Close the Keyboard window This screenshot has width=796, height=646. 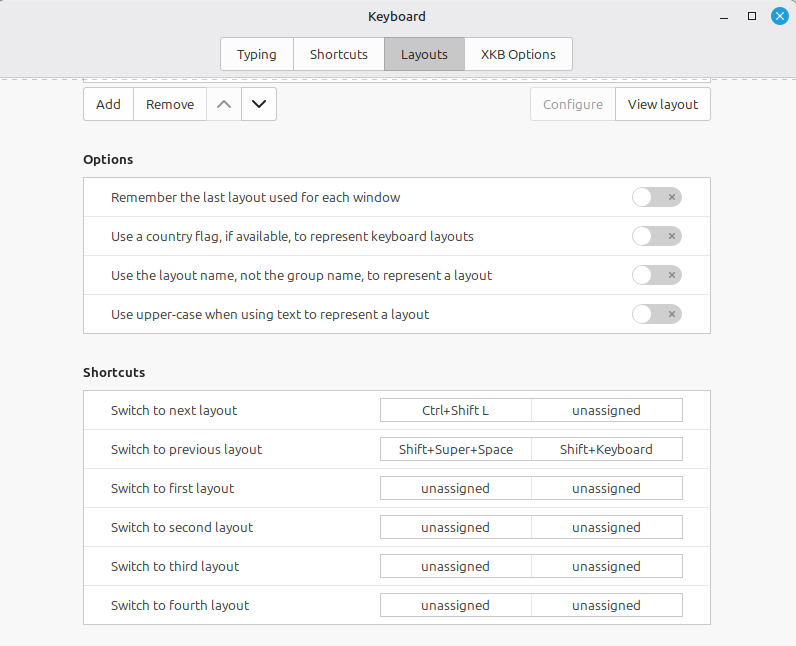click(x=780, y=16)
